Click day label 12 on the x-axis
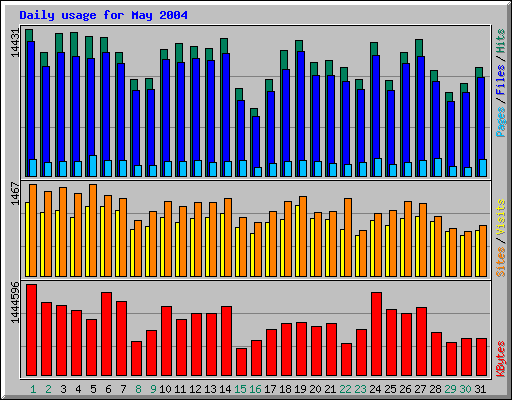 [x=195, y=389]
